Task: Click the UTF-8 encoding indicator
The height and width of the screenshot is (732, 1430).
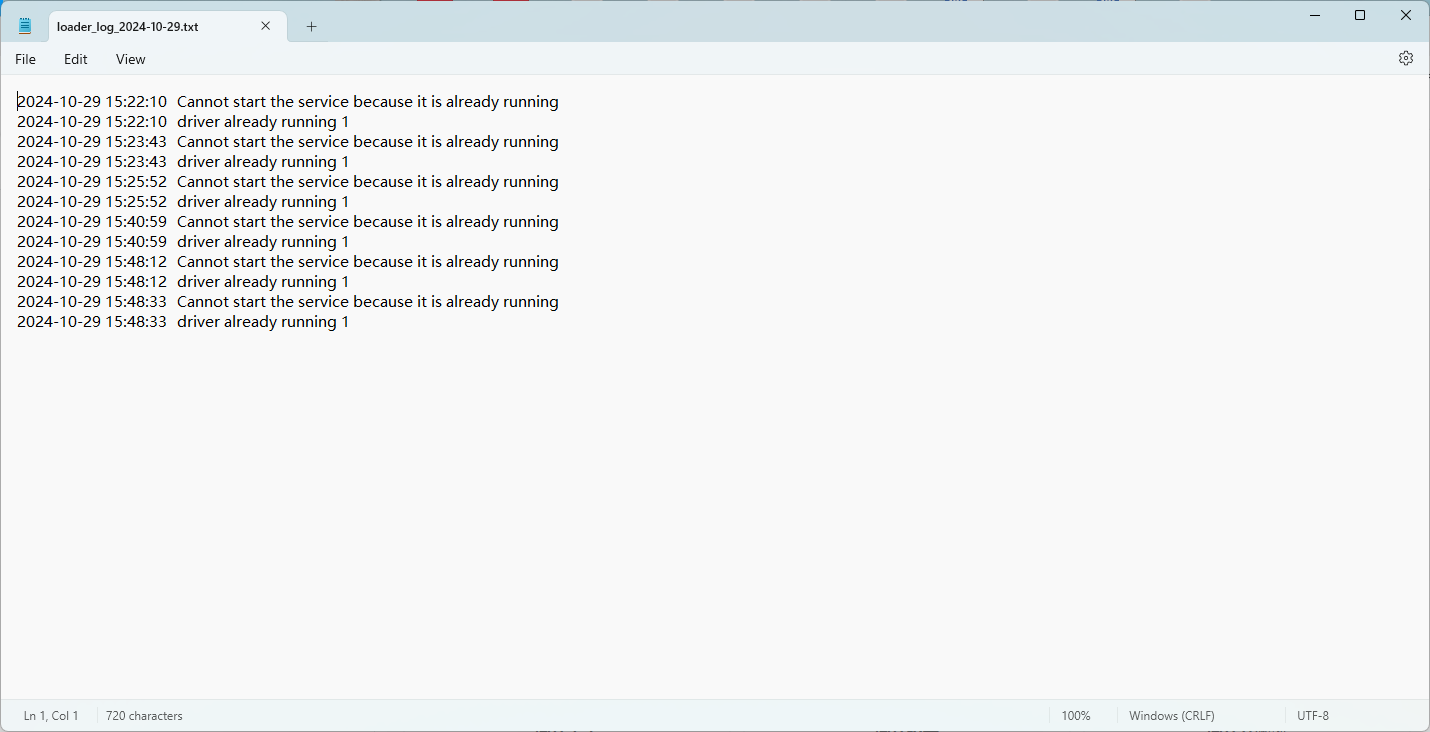Action: click(1313, 716)
